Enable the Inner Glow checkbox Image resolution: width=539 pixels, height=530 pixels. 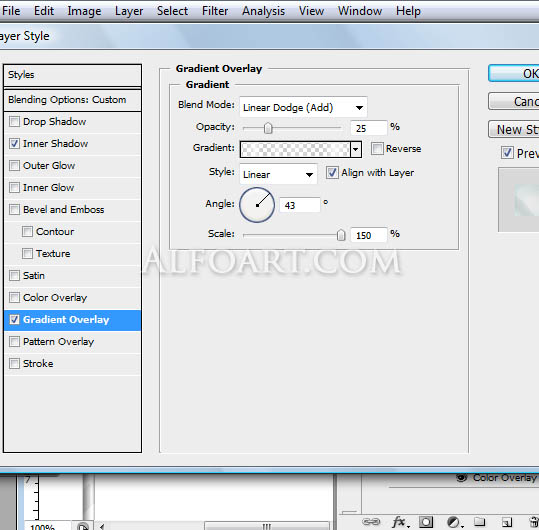tap(14, 187)
